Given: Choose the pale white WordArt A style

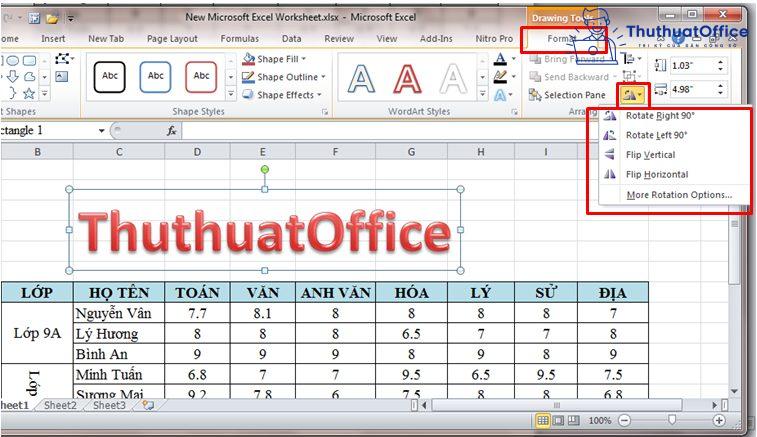Looking at the screenshot, I should pyautogui.click(x=453, y=79).
